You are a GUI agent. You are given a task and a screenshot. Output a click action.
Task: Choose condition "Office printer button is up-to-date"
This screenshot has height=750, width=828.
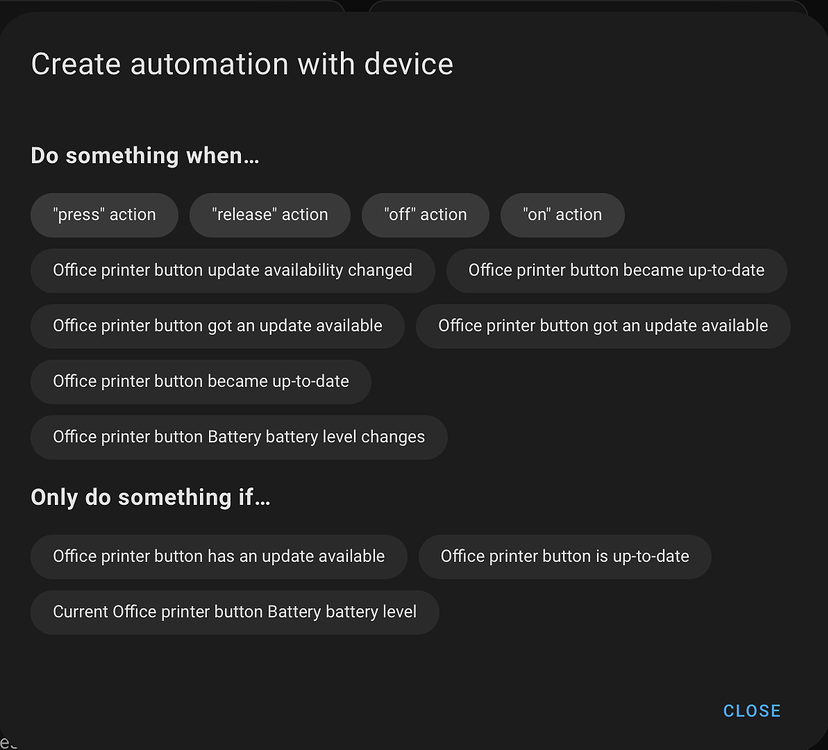click(564, 556)
